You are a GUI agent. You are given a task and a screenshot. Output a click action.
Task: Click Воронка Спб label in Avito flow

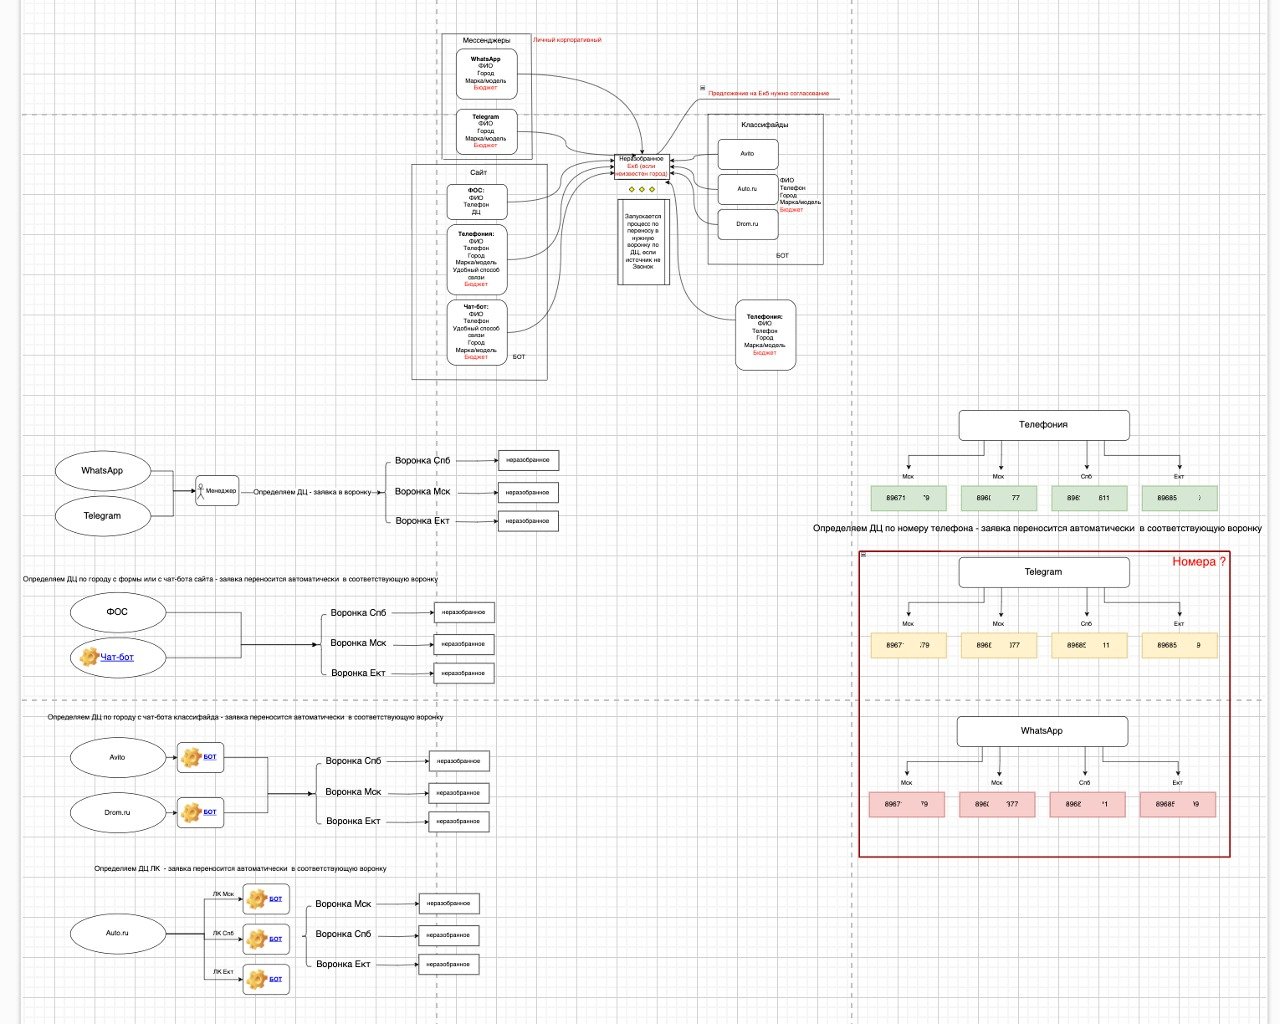tap(353, 761)
